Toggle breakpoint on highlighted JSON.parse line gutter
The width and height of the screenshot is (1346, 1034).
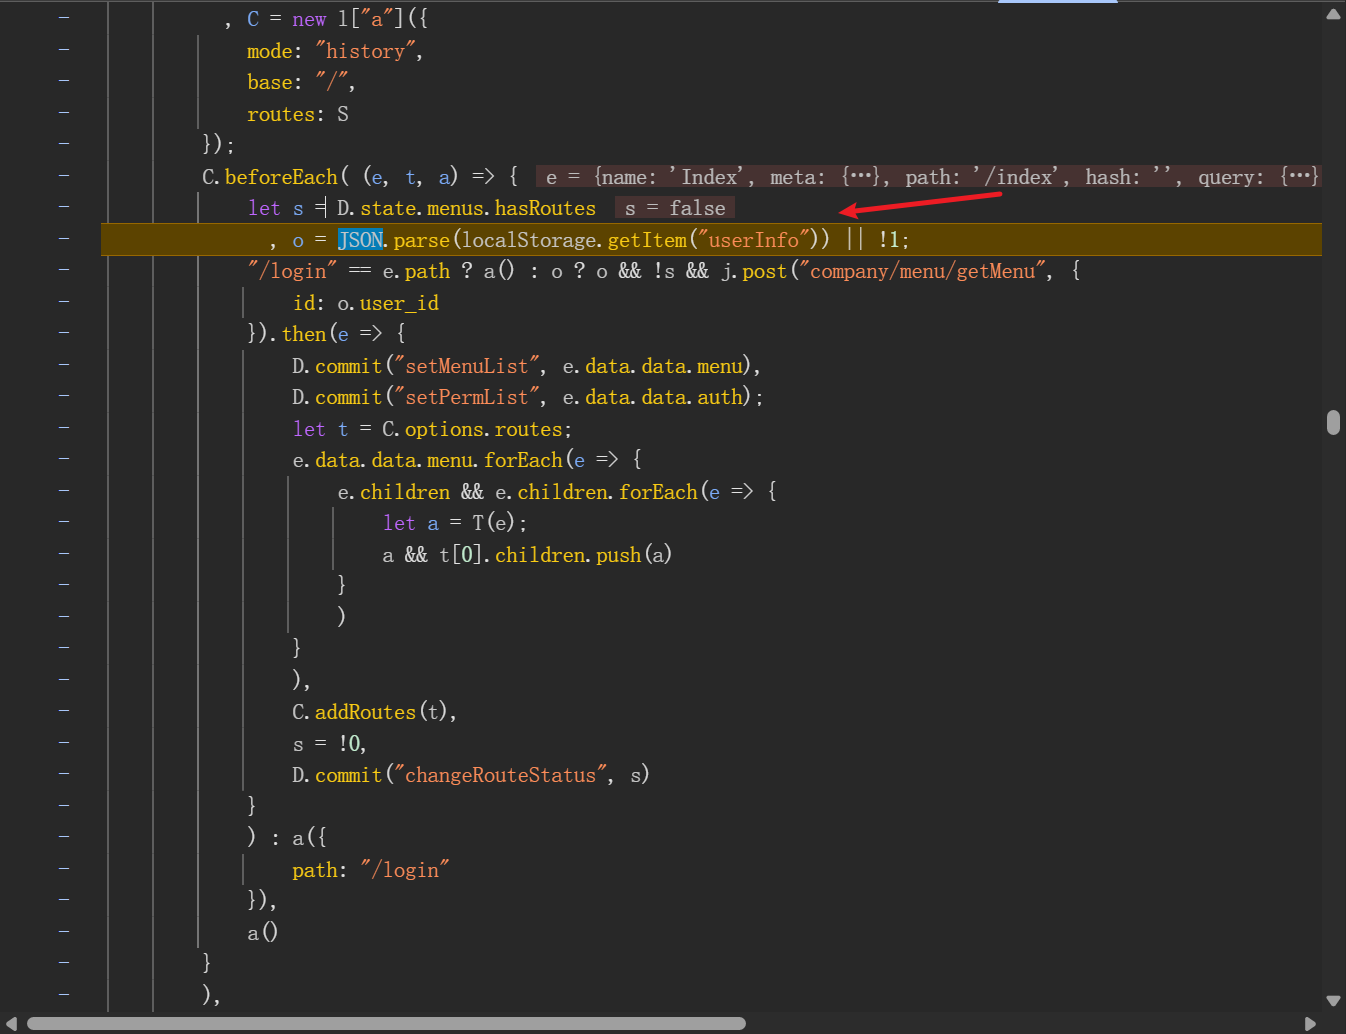click(x=64, y=238)
